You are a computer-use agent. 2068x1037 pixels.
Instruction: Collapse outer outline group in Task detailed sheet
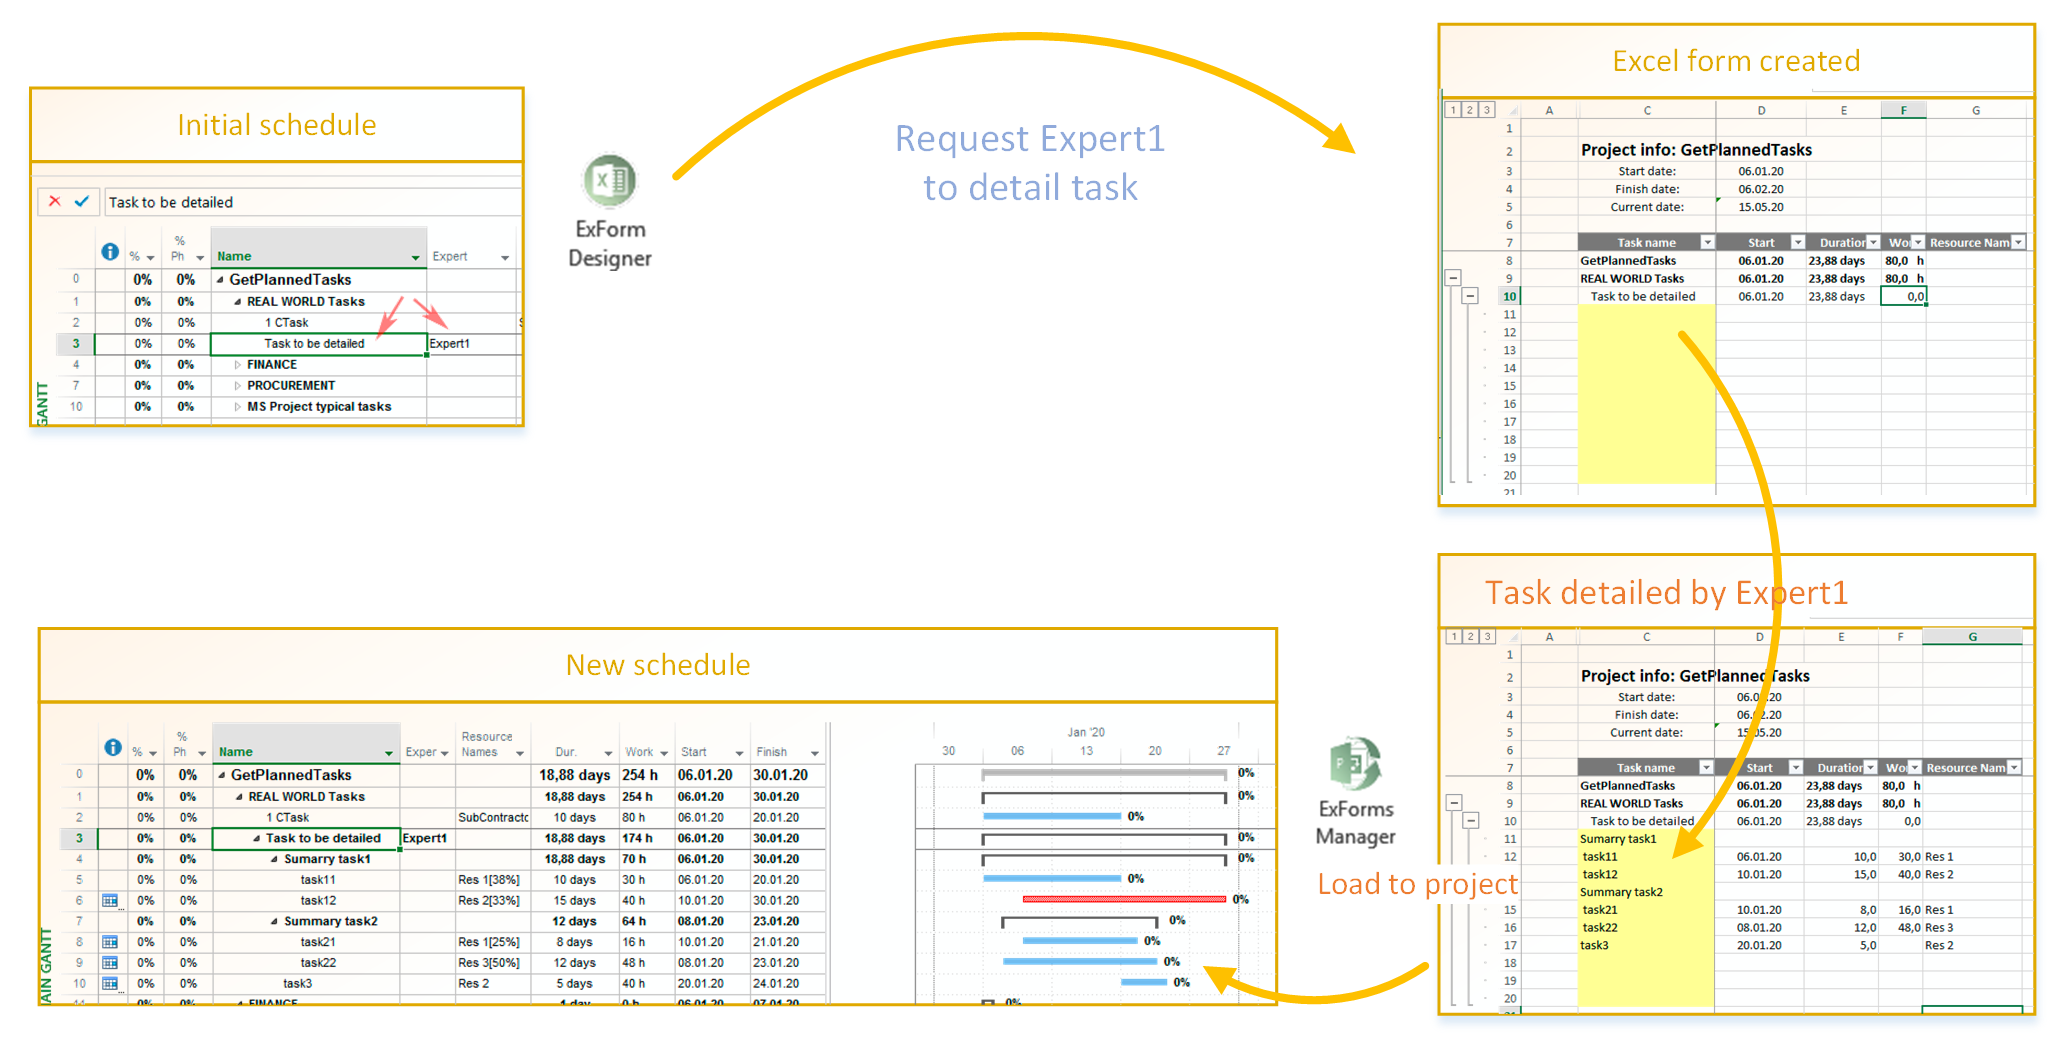(1454, 803)
